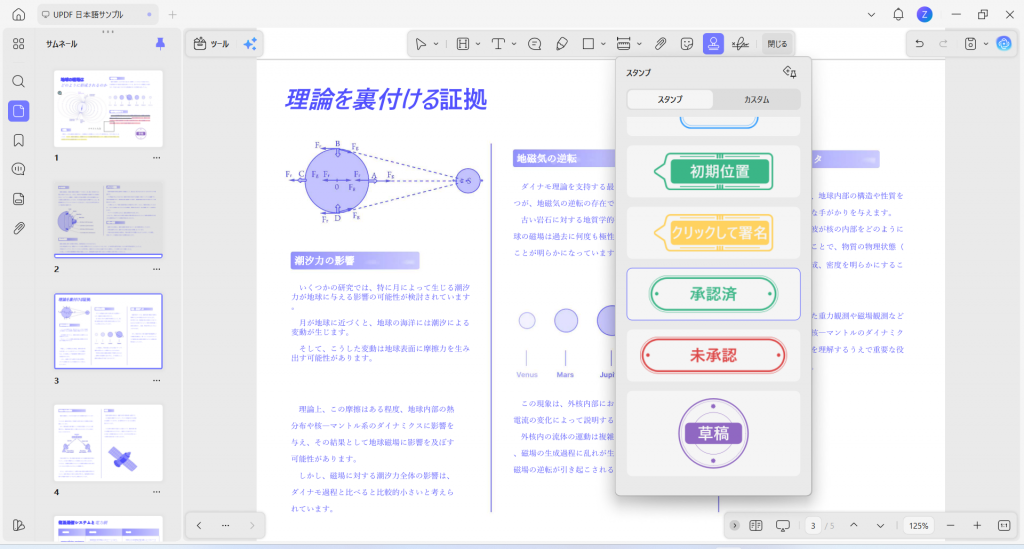Open options menu for page 3 thumbnail

(157, 381)
